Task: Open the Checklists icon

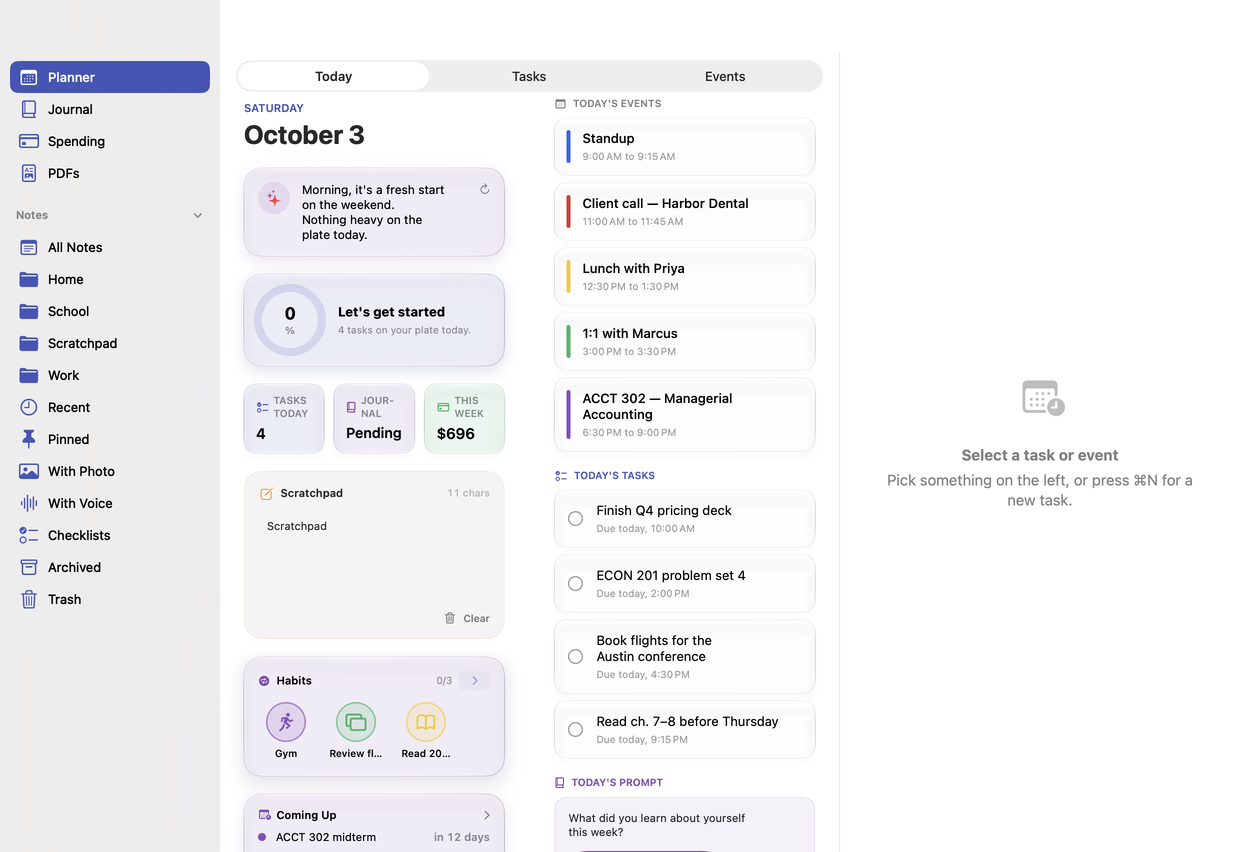Action: point(29,535)
